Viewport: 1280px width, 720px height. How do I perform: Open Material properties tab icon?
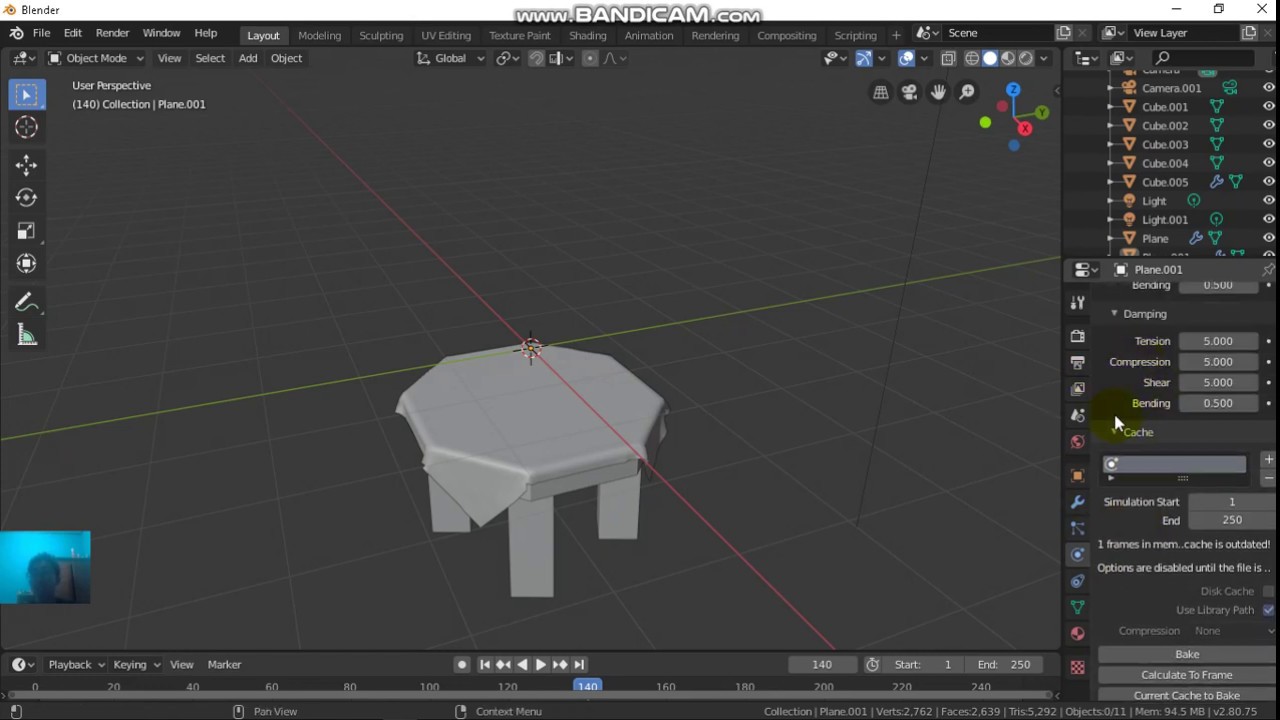(x=1077, y=633)
